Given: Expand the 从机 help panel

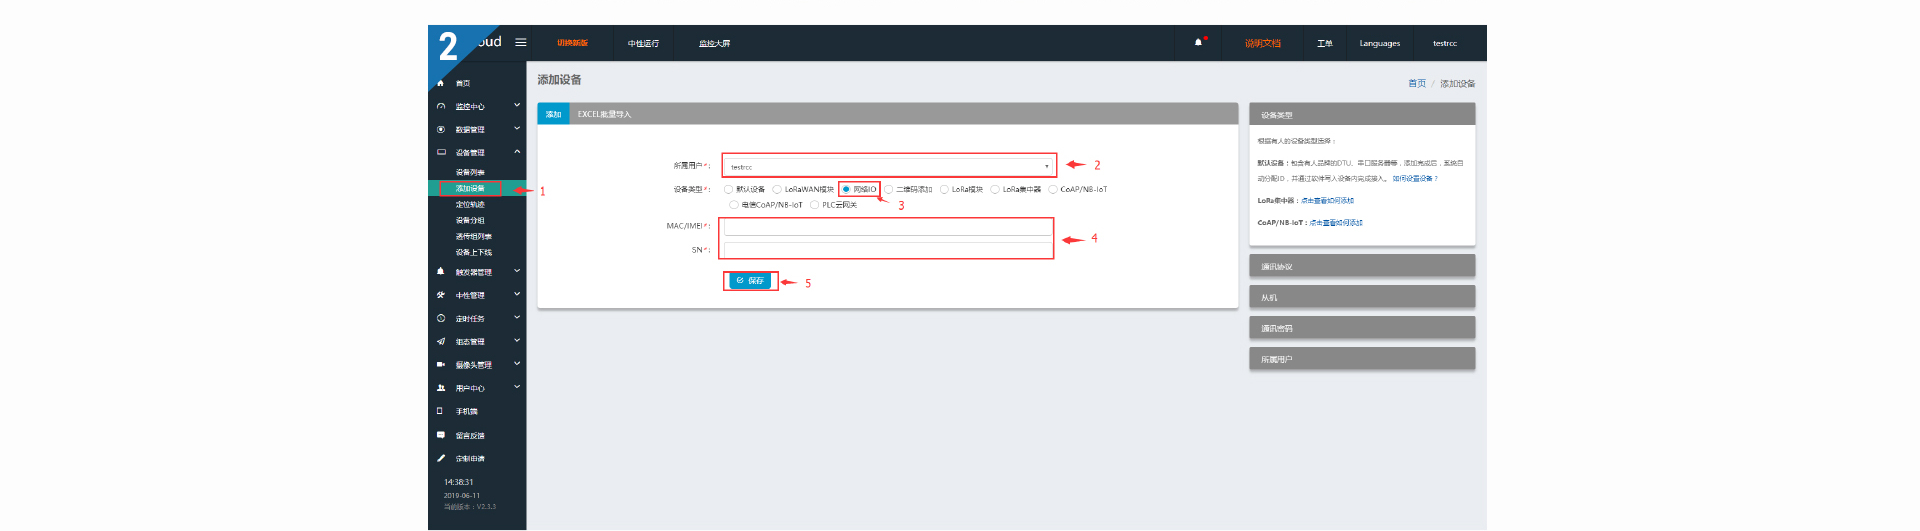Looking at the screenshot, I should [1362, 297].
